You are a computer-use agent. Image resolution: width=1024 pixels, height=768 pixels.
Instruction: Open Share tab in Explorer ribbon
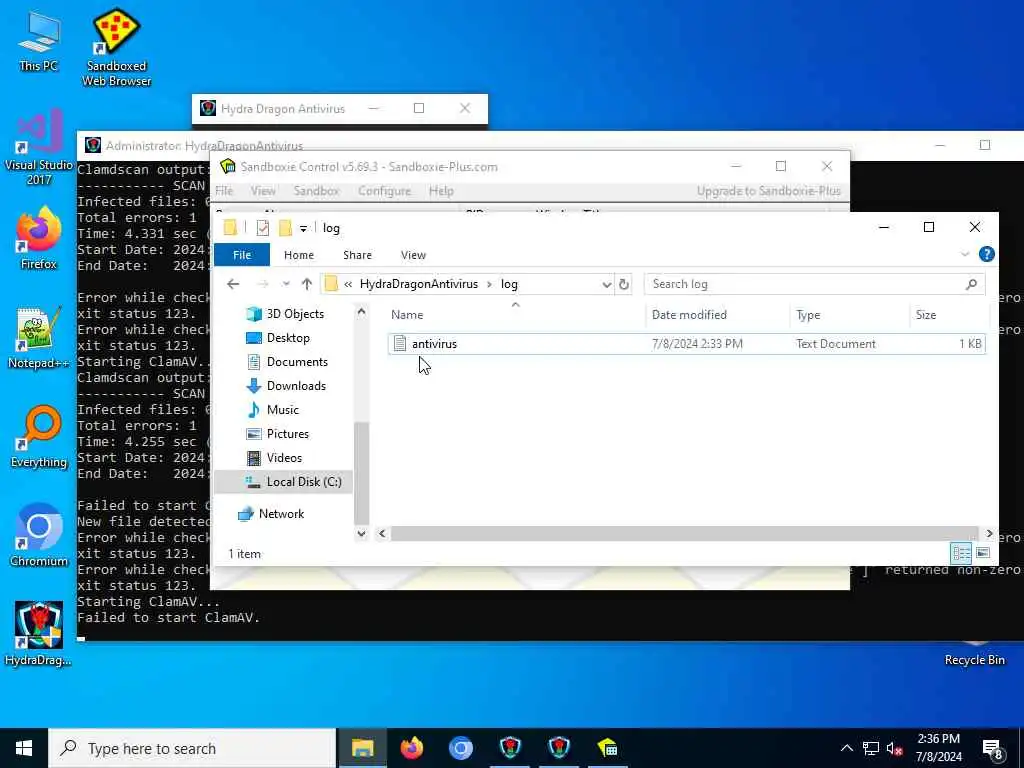(357, 255)
